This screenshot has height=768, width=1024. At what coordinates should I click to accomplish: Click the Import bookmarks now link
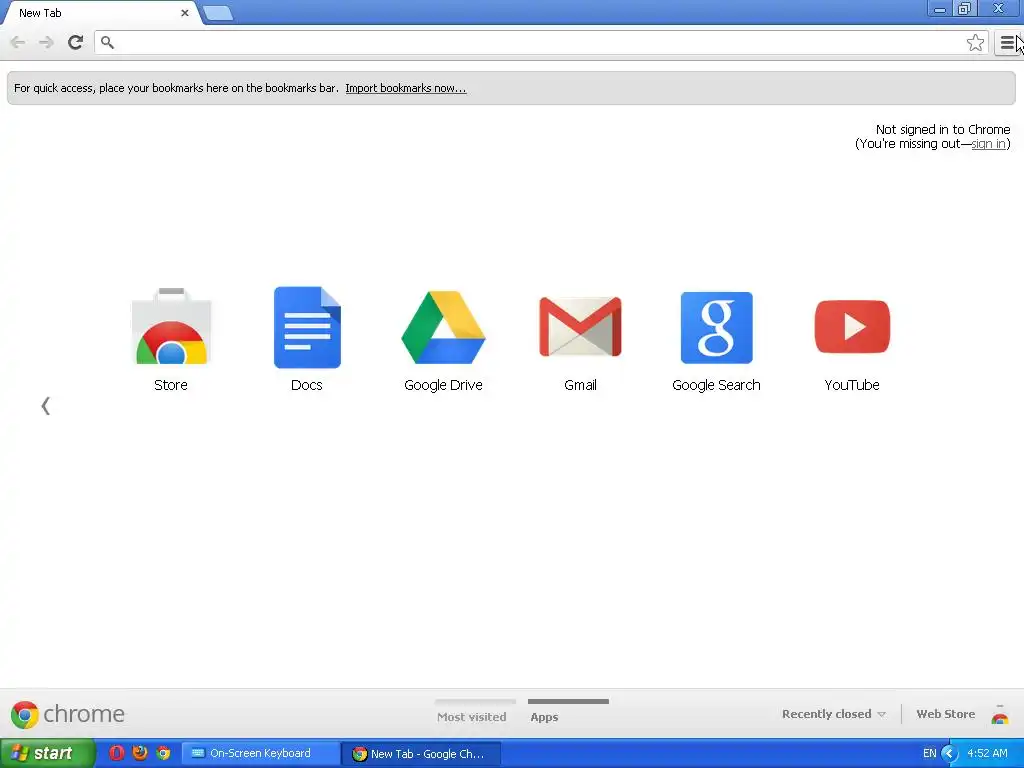[x=406, y=88]
